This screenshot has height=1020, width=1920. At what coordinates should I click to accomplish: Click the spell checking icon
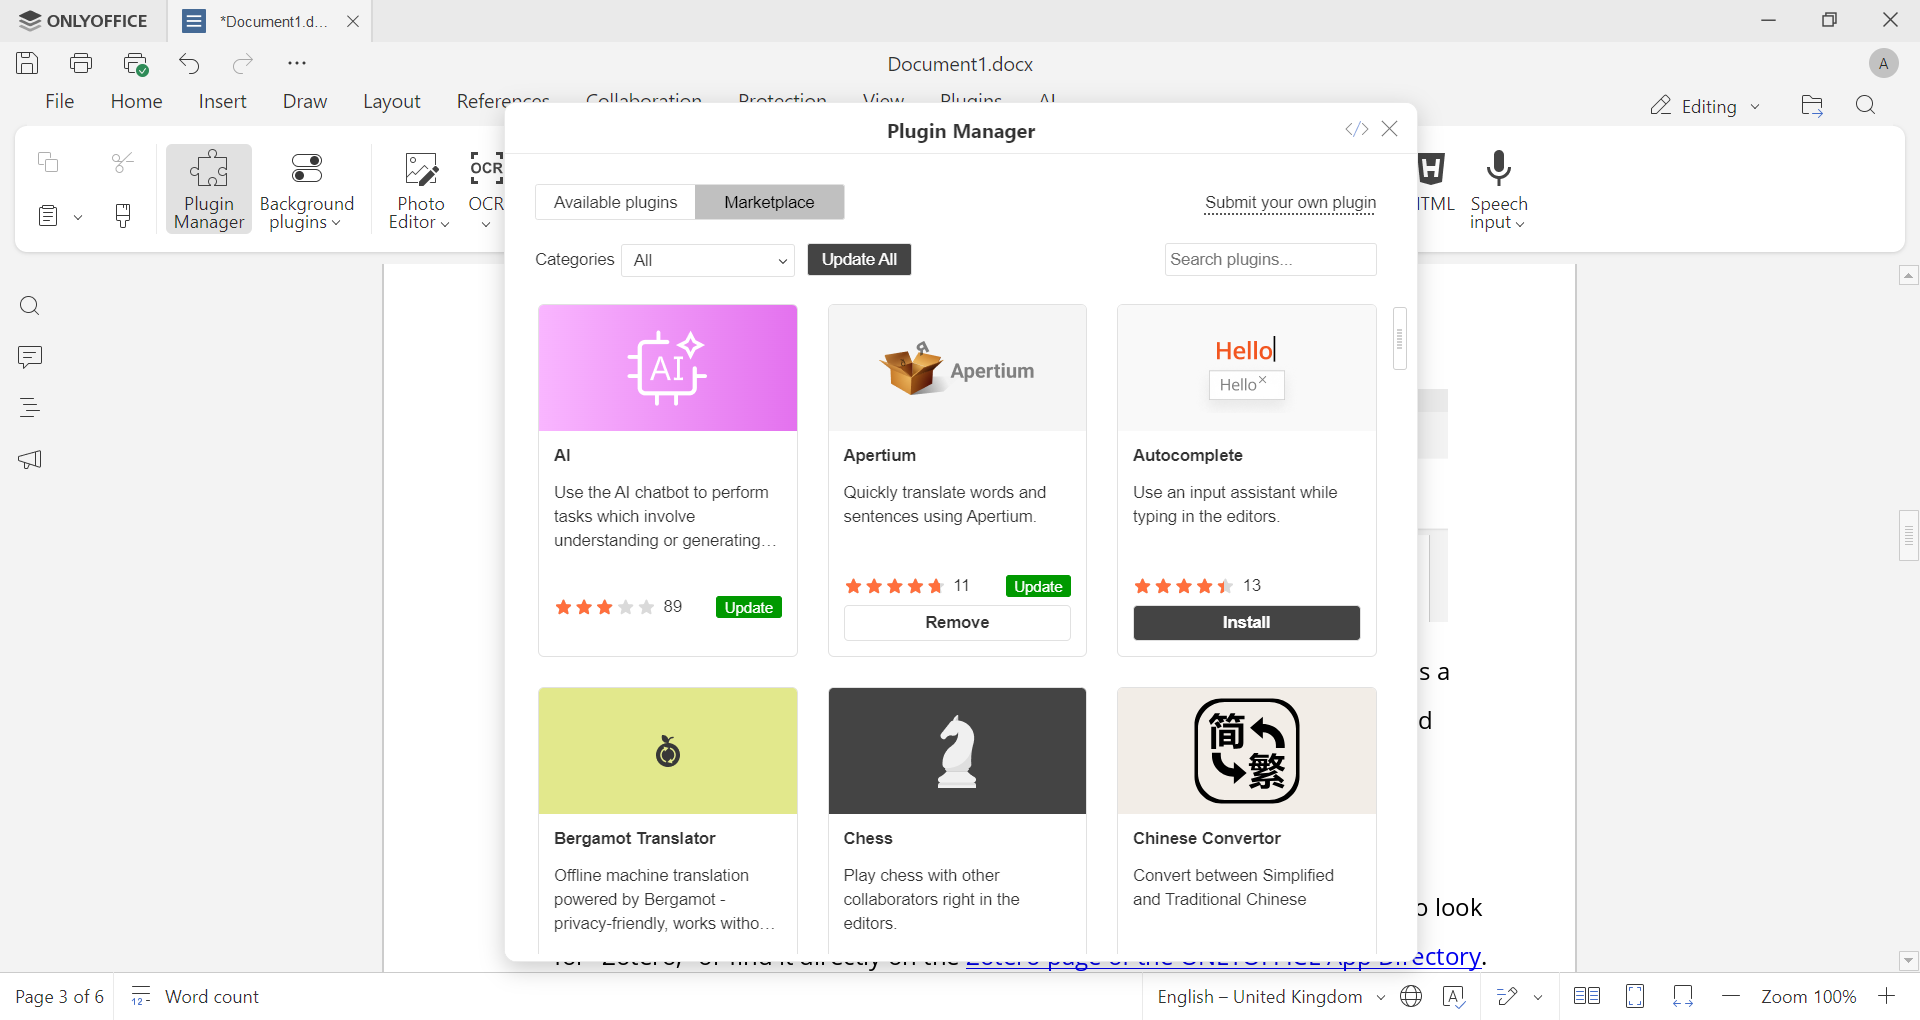(x=1454, y=996)
